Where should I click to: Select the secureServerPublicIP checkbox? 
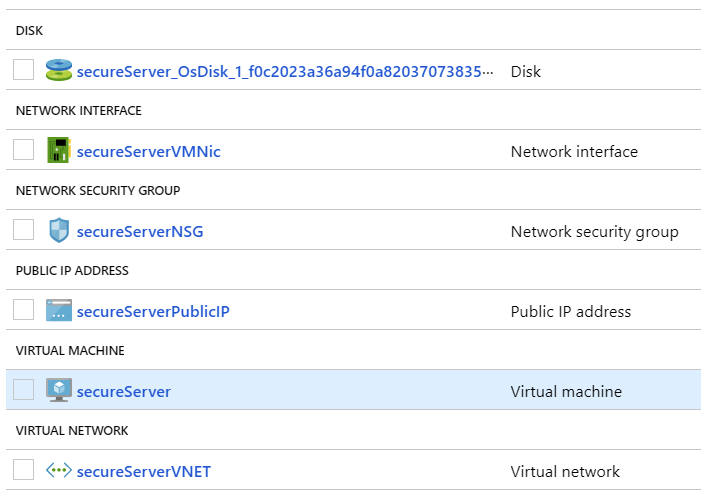point(23,310)
